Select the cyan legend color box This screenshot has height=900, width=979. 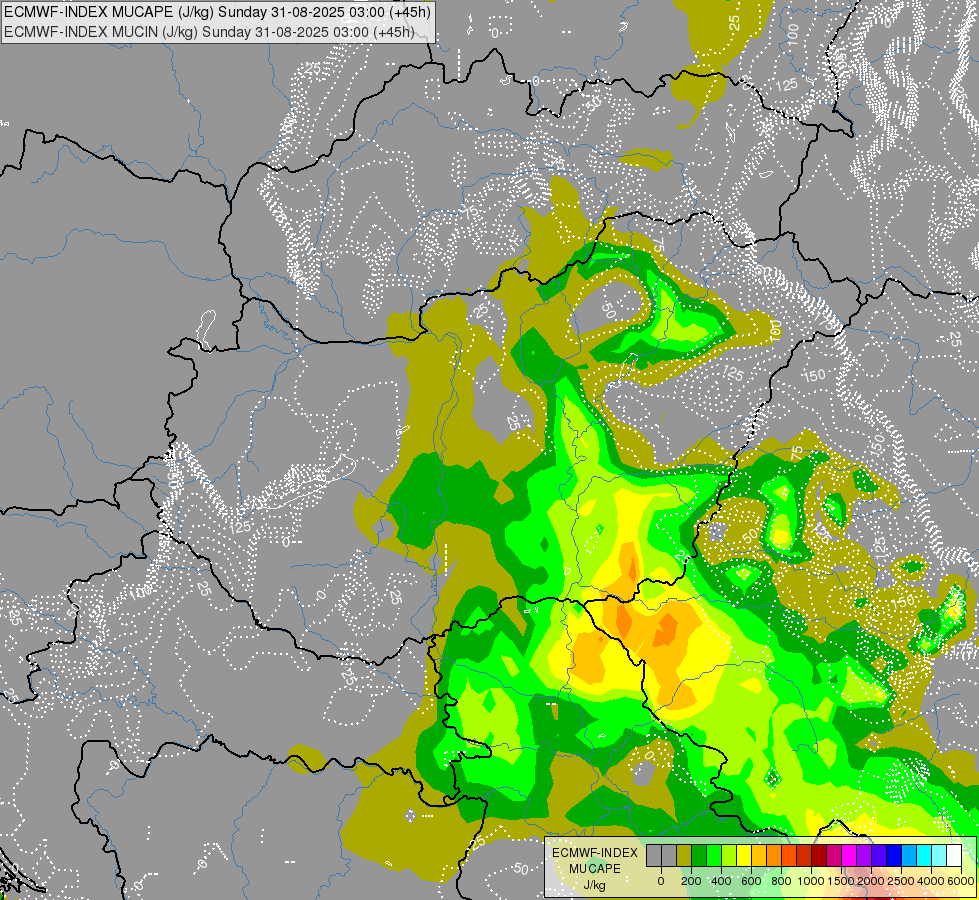pos(925,856)
